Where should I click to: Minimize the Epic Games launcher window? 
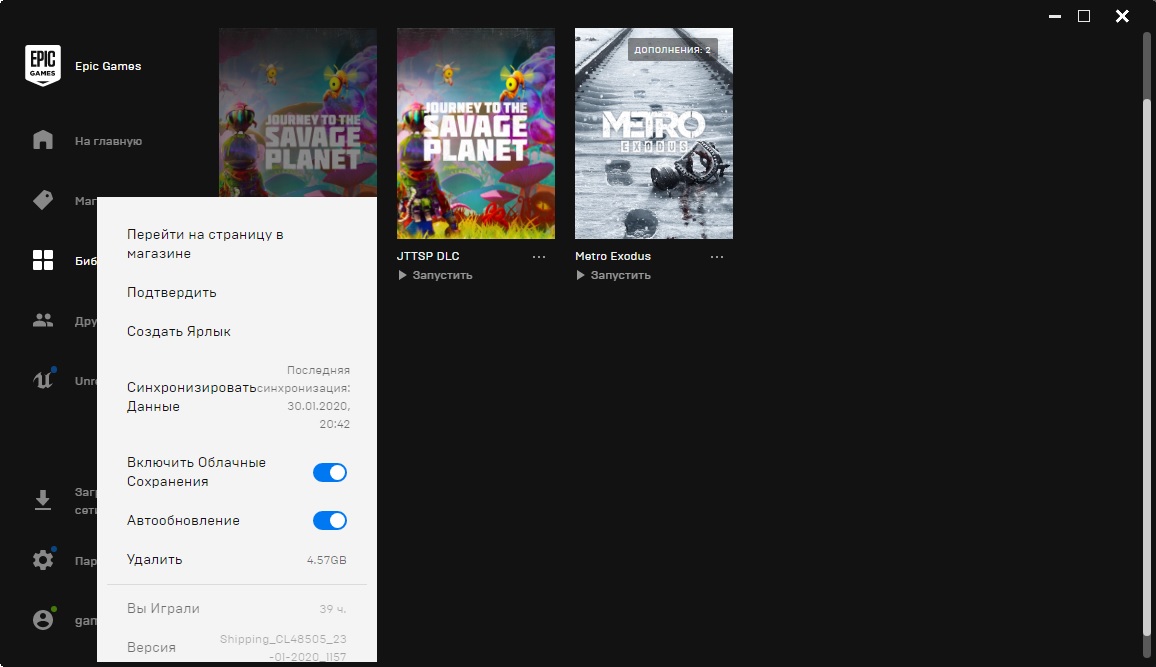tap(1055, 16)
